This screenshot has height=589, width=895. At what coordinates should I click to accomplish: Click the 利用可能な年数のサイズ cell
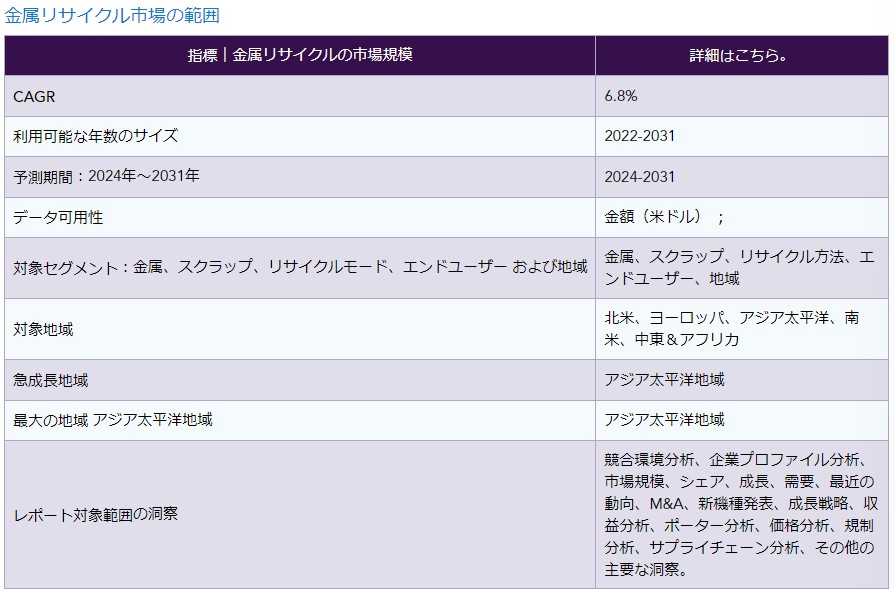point(300,136)
